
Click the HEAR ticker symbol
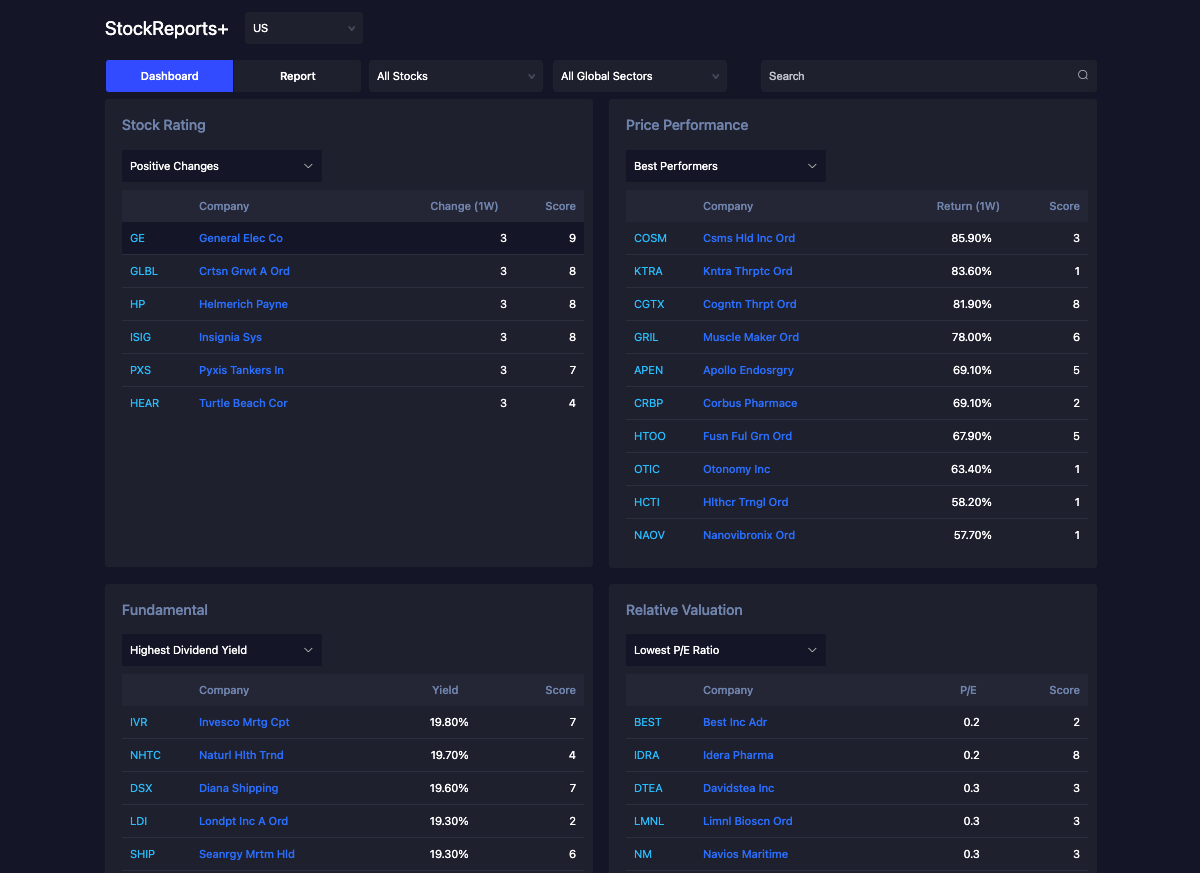(x=144, y=403)
